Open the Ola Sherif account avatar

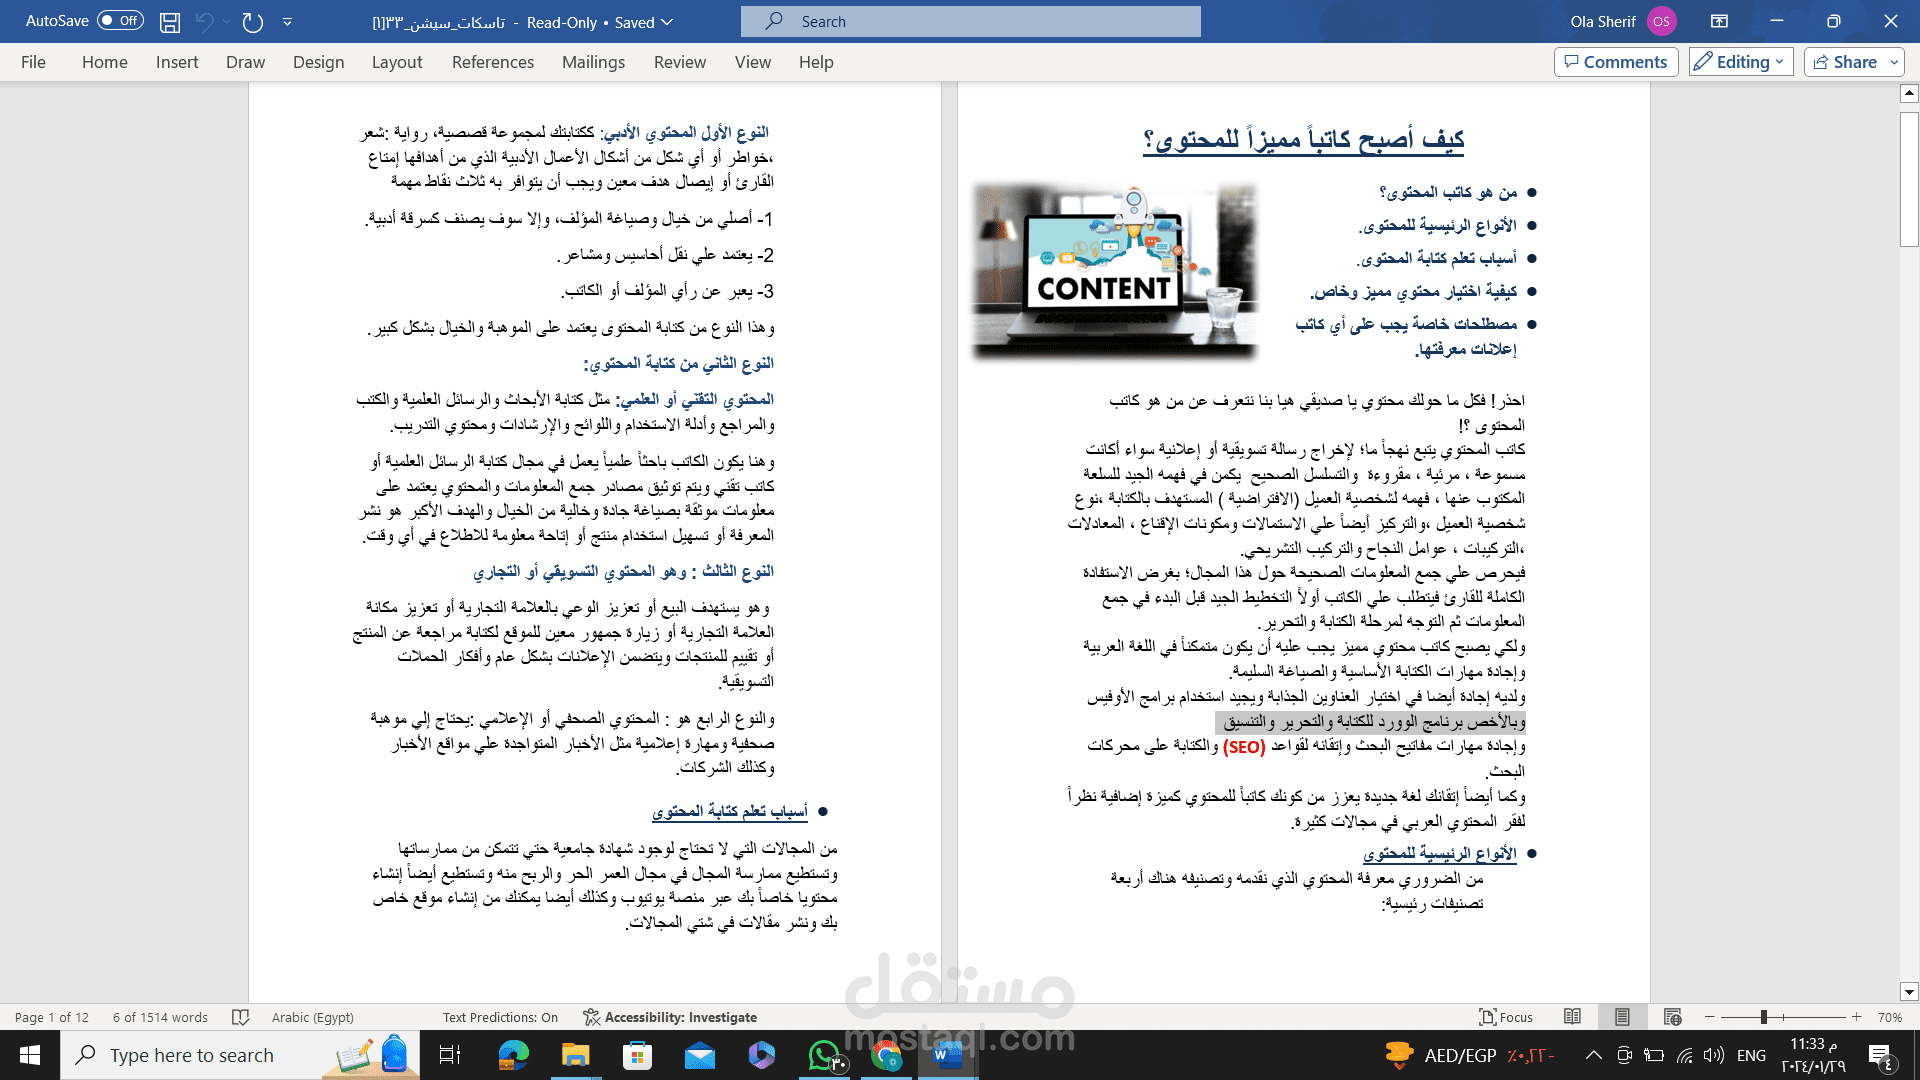click(x=1661, y=21)
